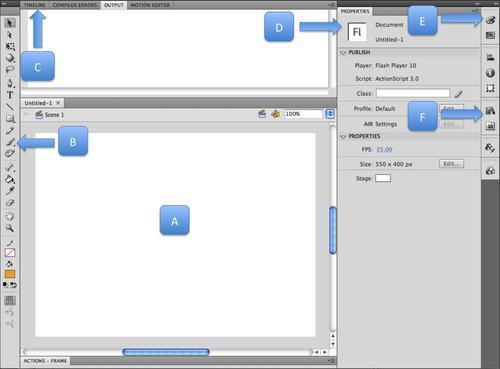The width and height of the screenshot is (500, 369).
Task: Select the Lasso tool
Action: [x=10, y=70]
